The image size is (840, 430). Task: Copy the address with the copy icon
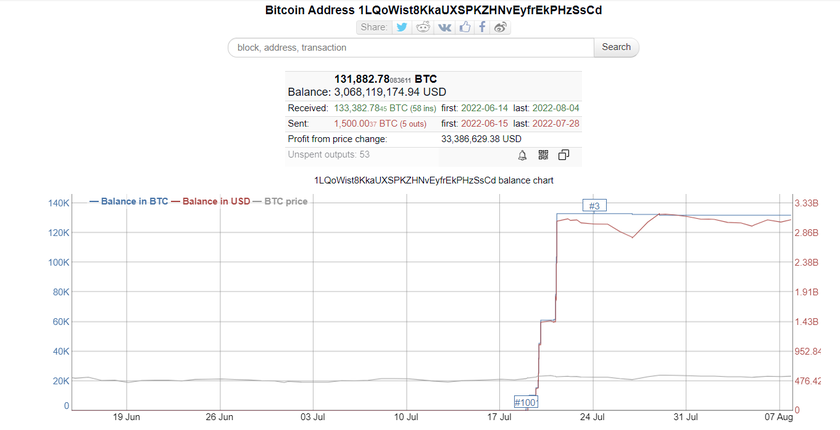[x=564, y=155]
